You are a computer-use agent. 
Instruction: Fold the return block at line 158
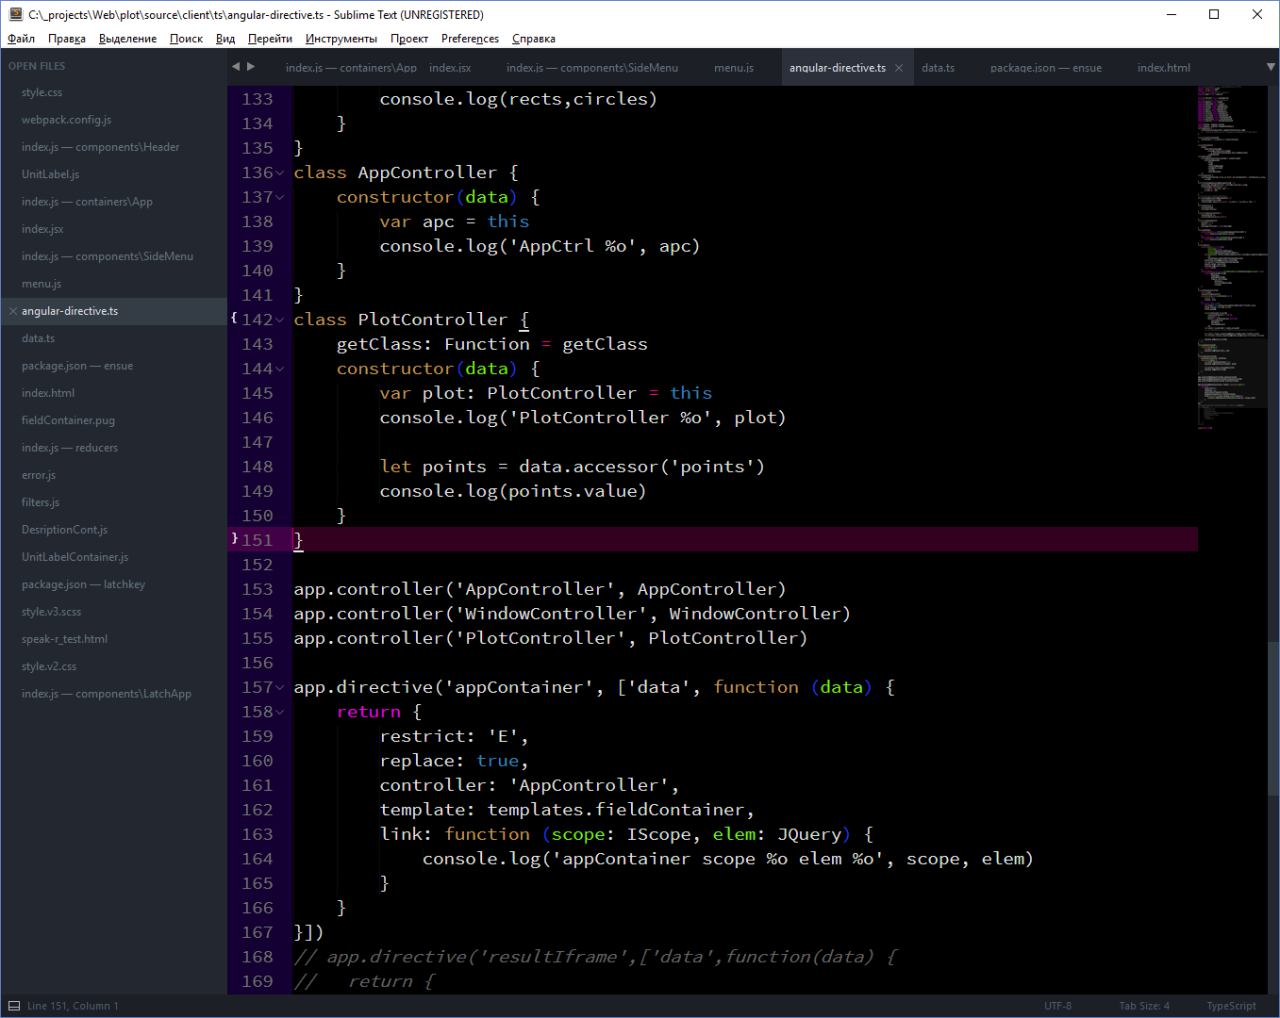pos(280,712)
